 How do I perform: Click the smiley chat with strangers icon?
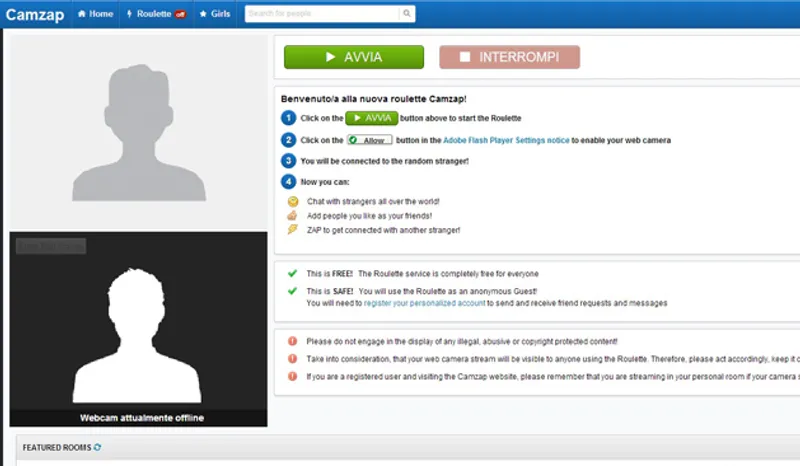[293, 202]
